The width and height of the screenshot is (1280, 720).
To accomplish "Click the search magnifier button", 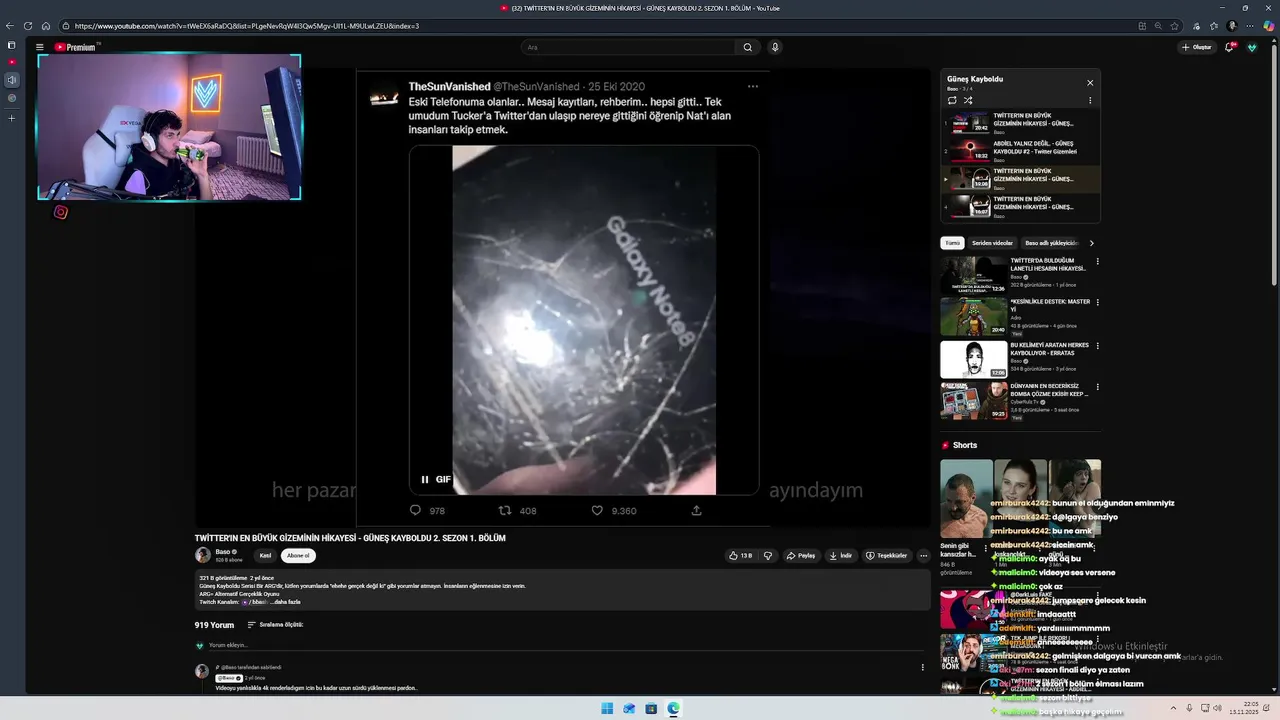I will pyautogui.click(x=747, y=47).
